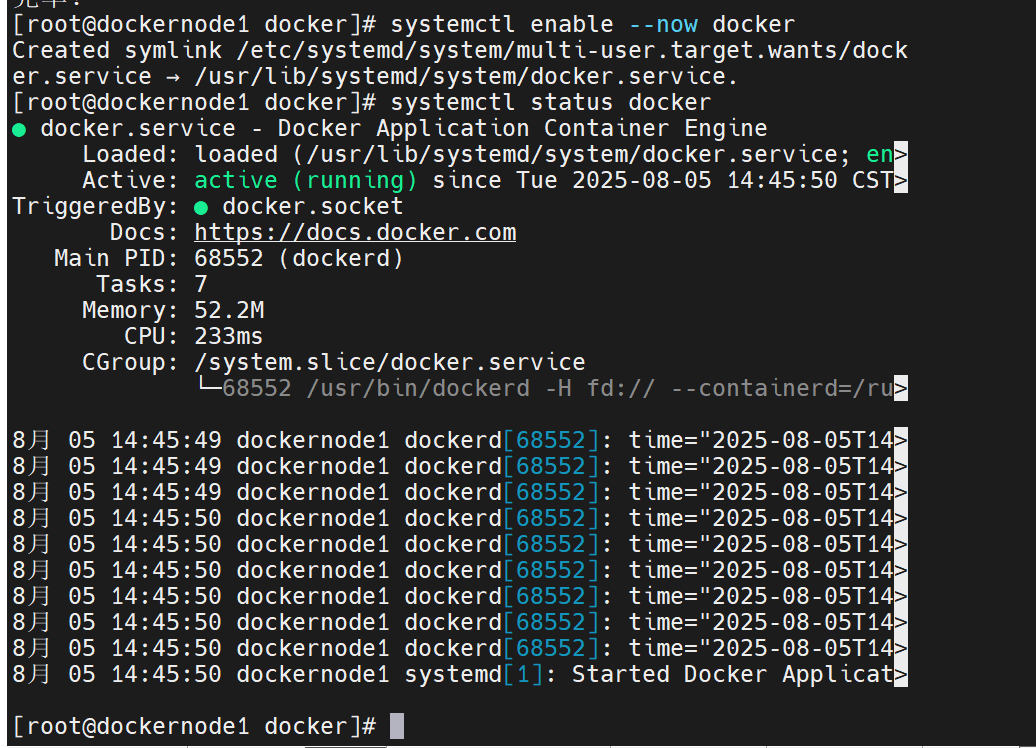The height and width of the screenshot is (748, 1036).
Task: Click the truncation marker on the /usr/bin/dockerd line
Action: coord(901,389)
